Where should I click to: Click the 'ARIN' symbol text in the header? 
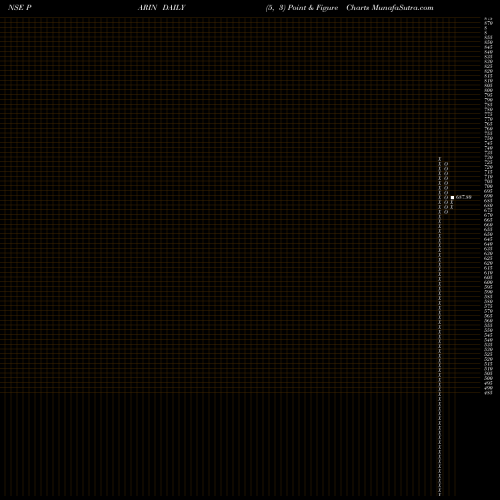pos(147,8)
